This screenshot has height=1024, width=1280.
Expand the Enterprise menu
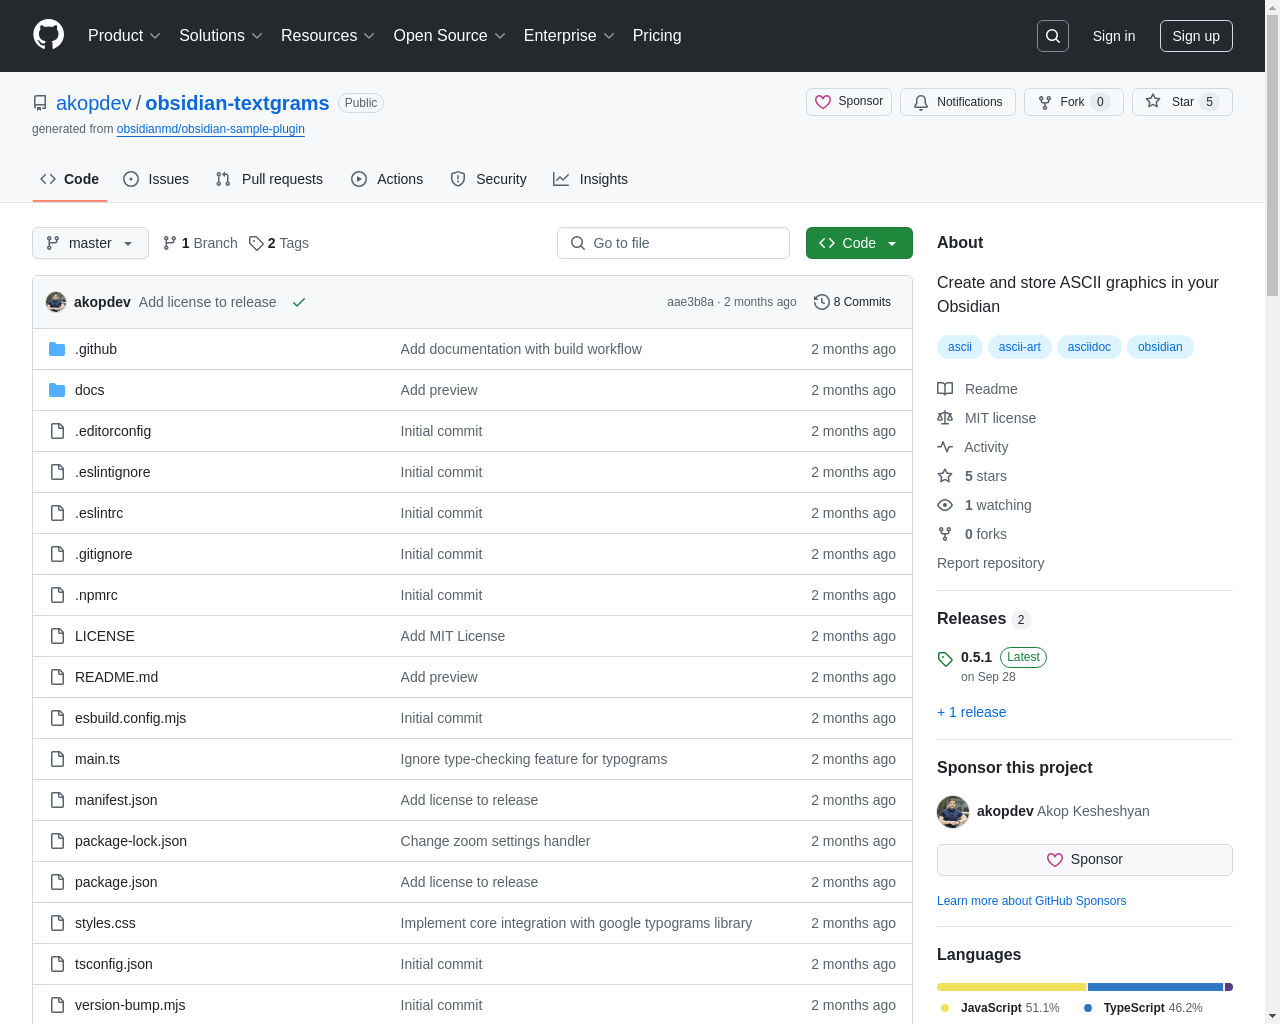(569, 36)
